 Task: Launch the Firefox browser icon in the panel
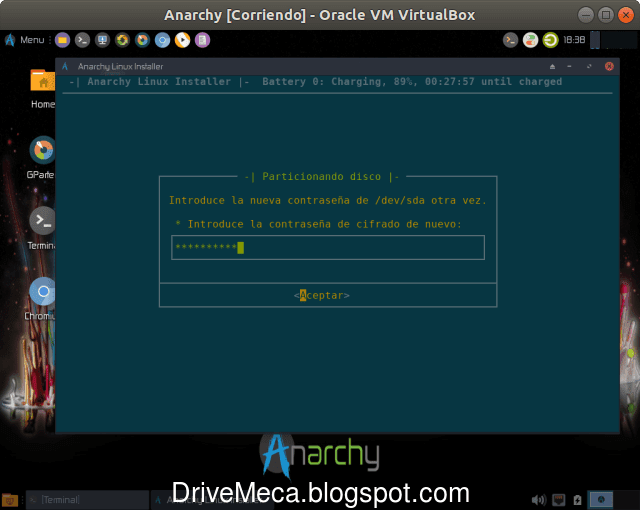click(142, 40)
